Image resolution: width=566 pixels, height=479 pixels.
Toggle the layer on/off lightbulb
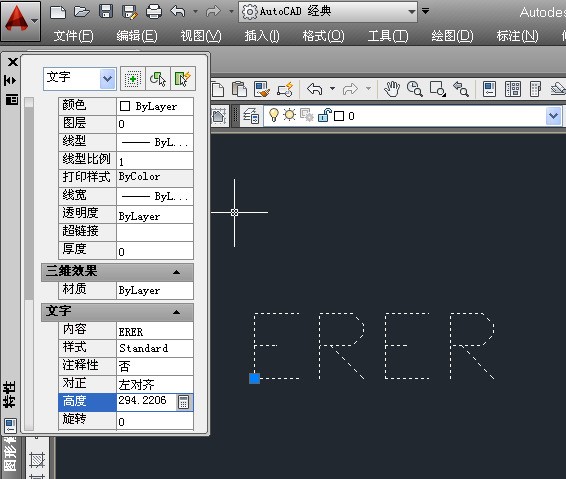pyautogui.click(x=274, y=115)
